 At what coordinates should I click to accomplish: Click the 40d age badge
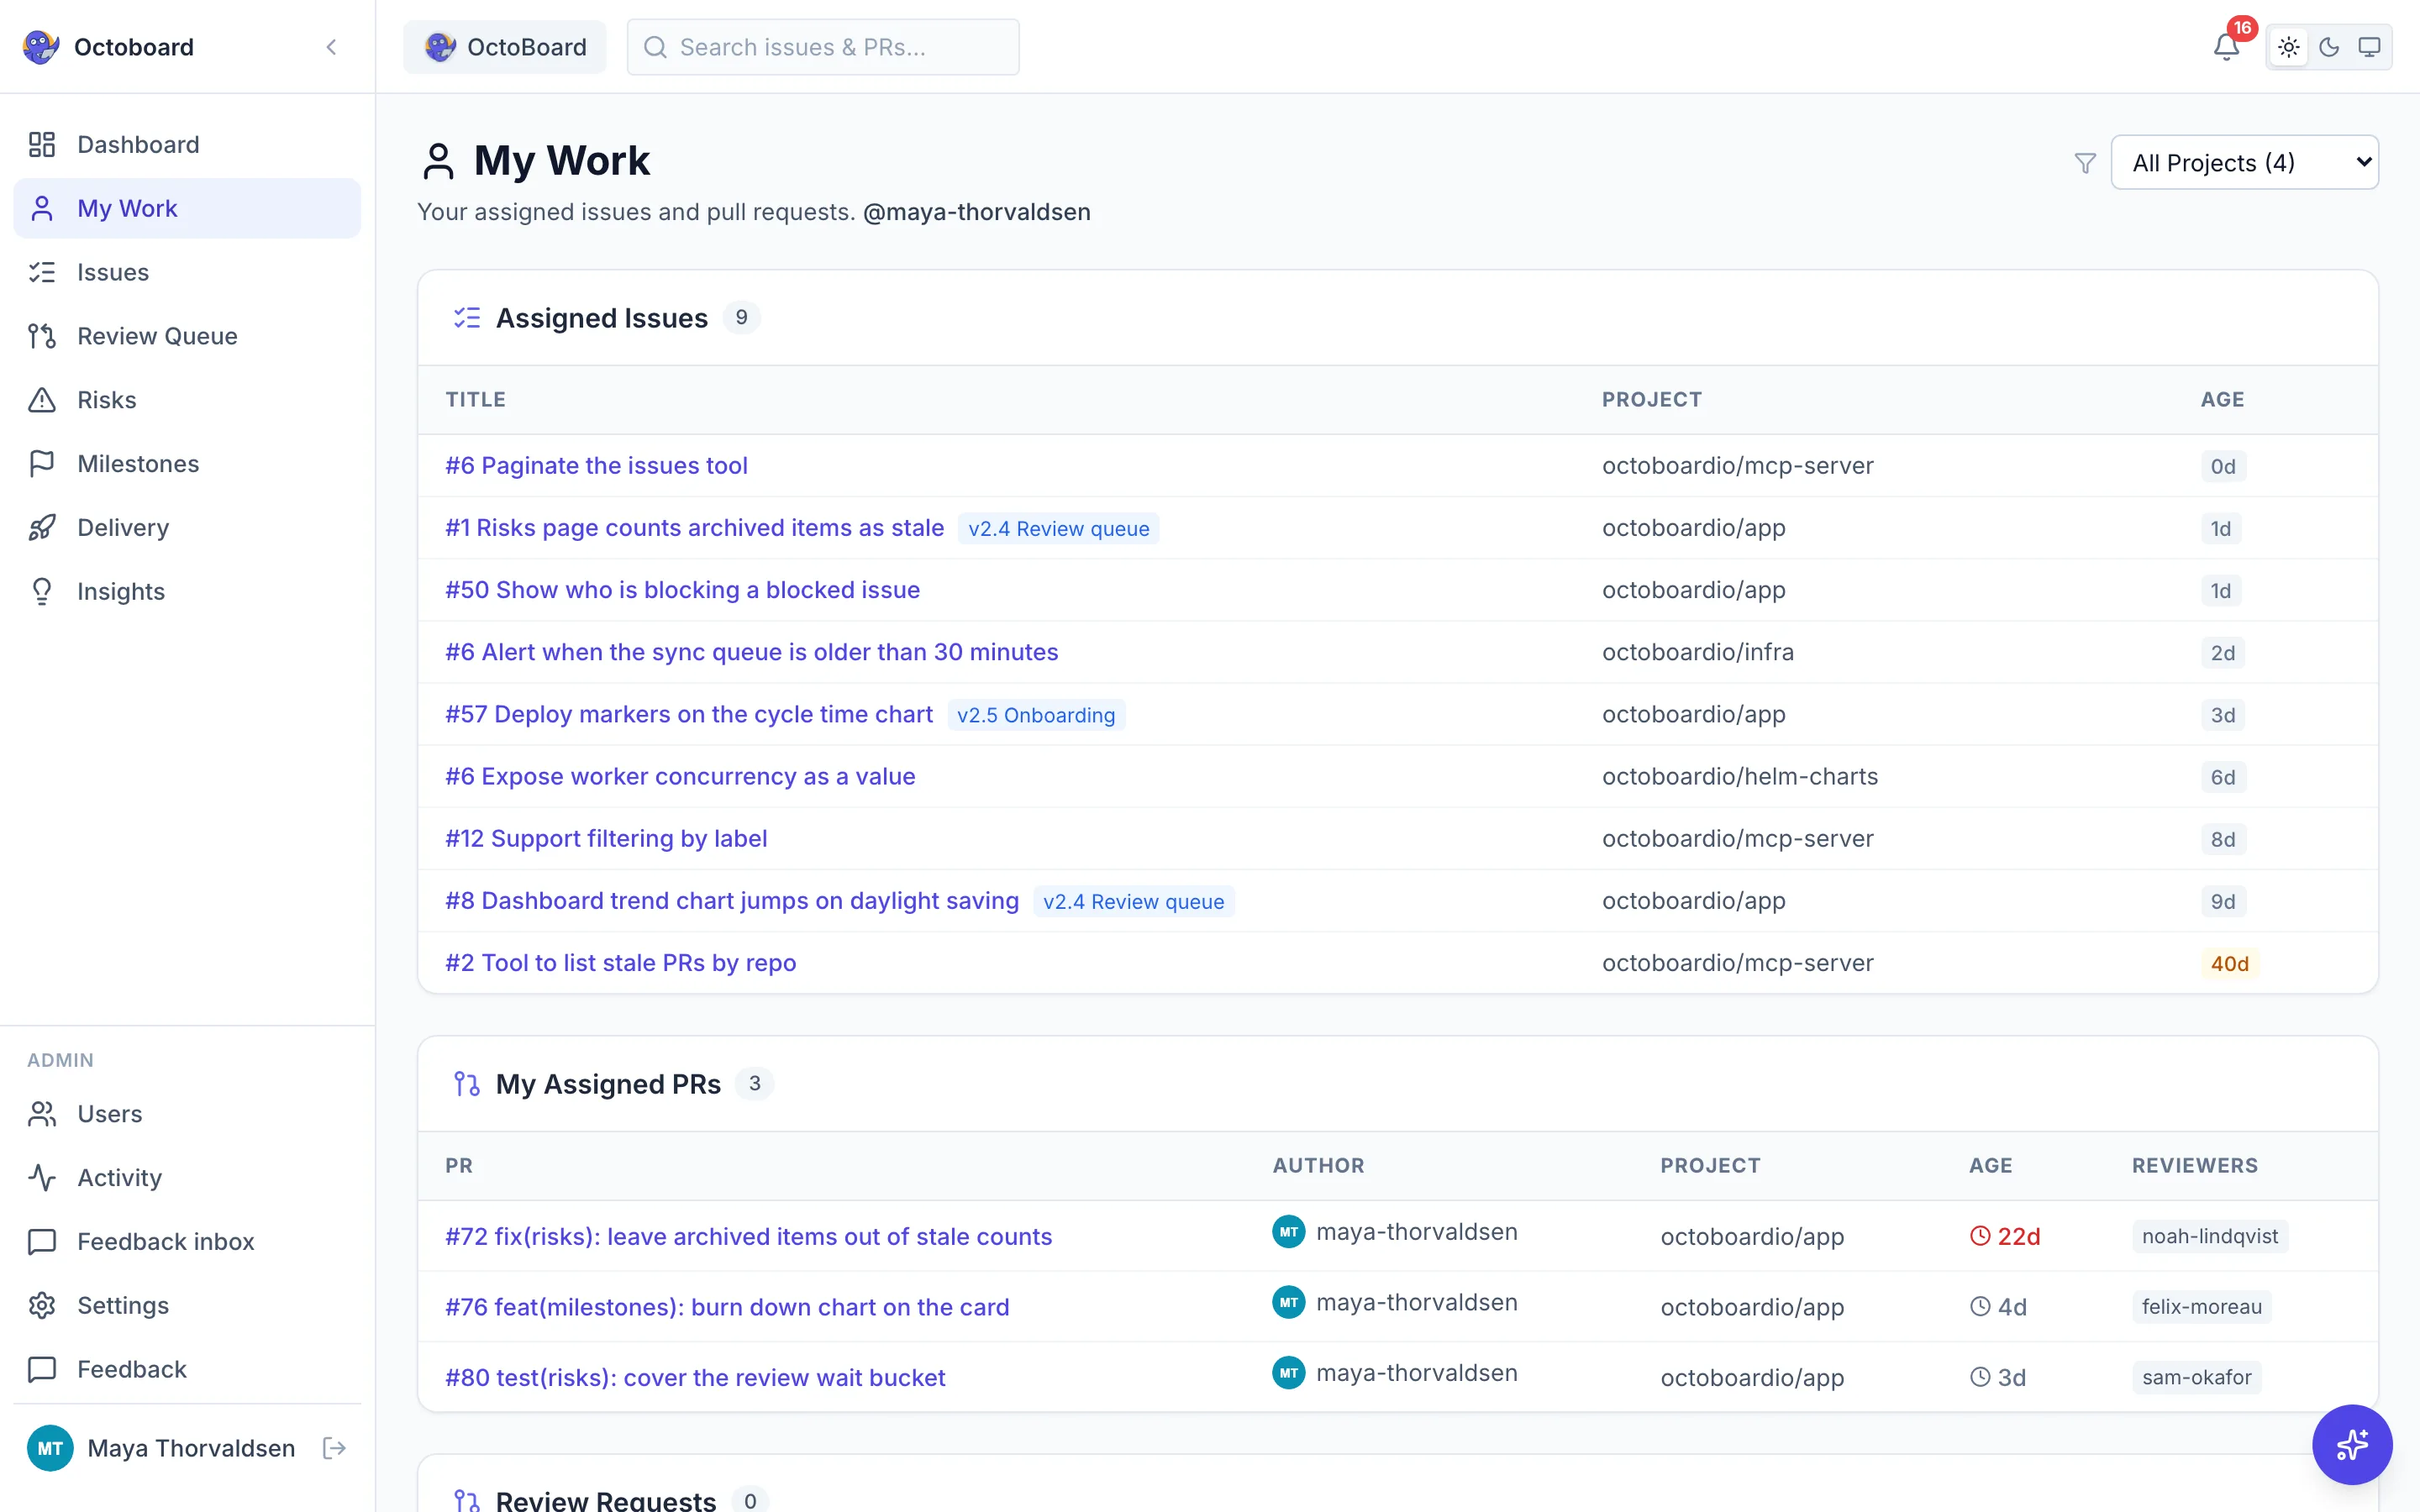[2229, 964]
